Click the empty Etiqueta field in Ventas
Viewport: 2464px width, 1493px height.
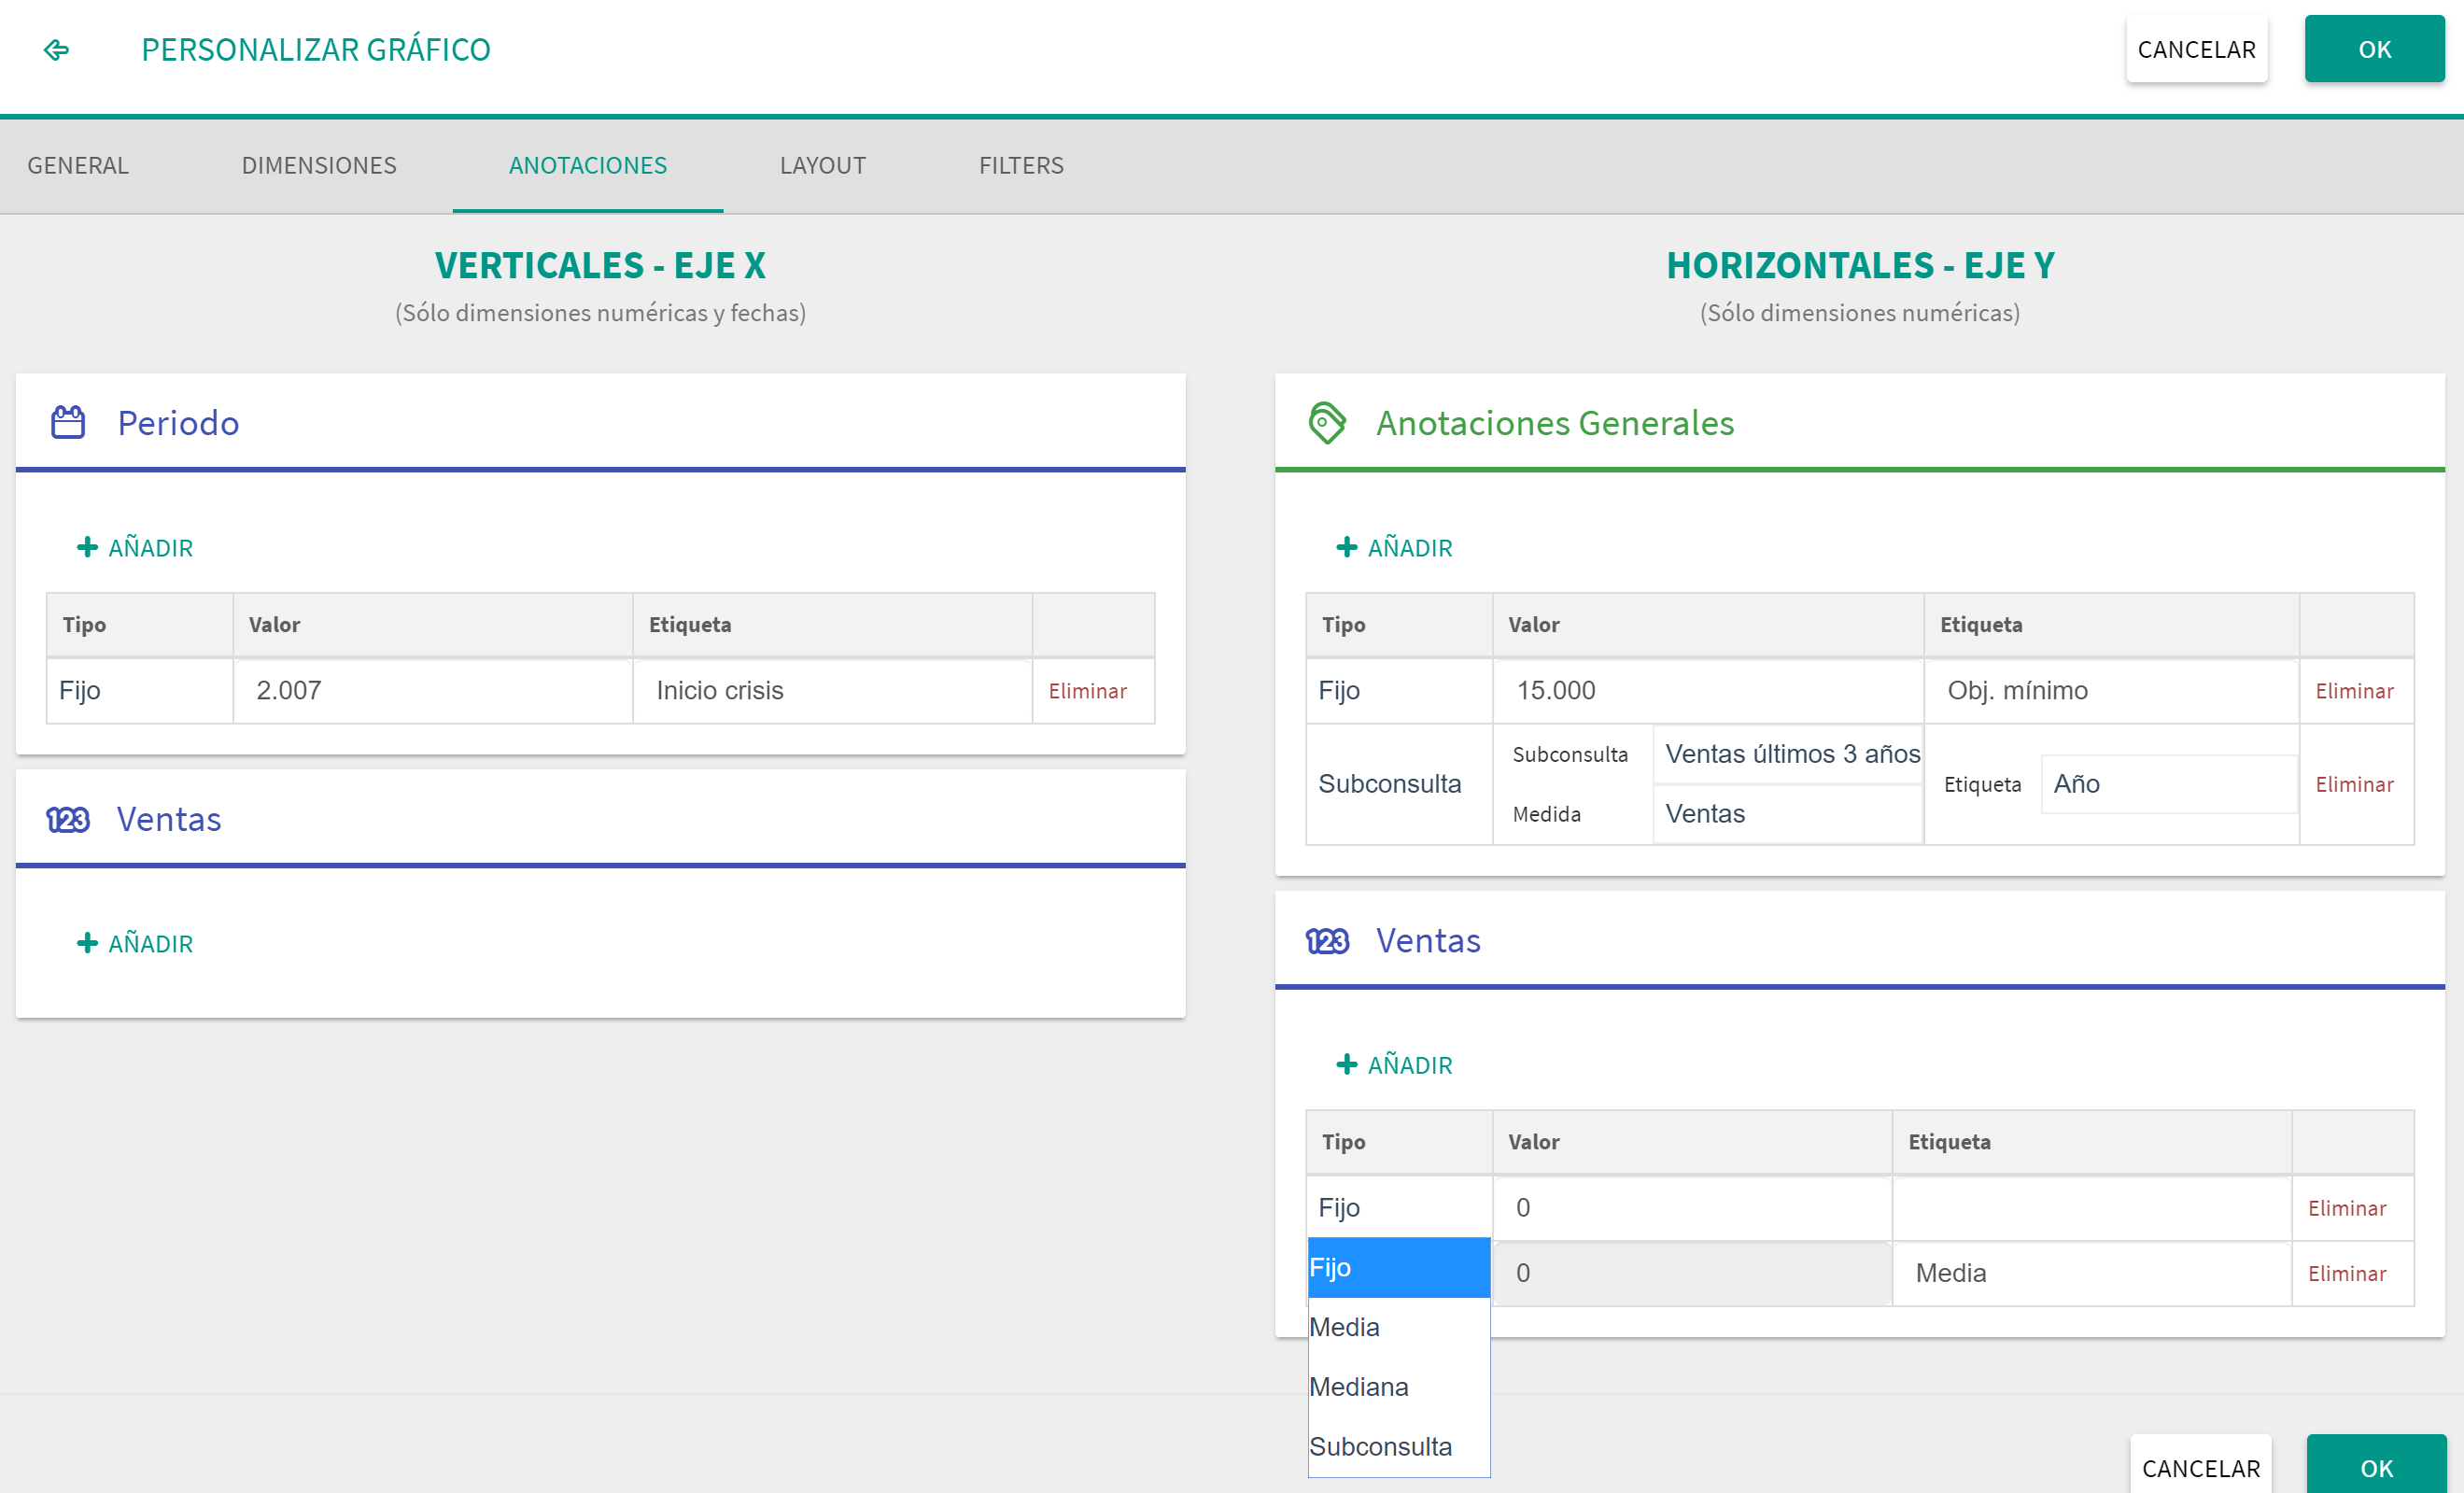(x=2091, y=1207)
